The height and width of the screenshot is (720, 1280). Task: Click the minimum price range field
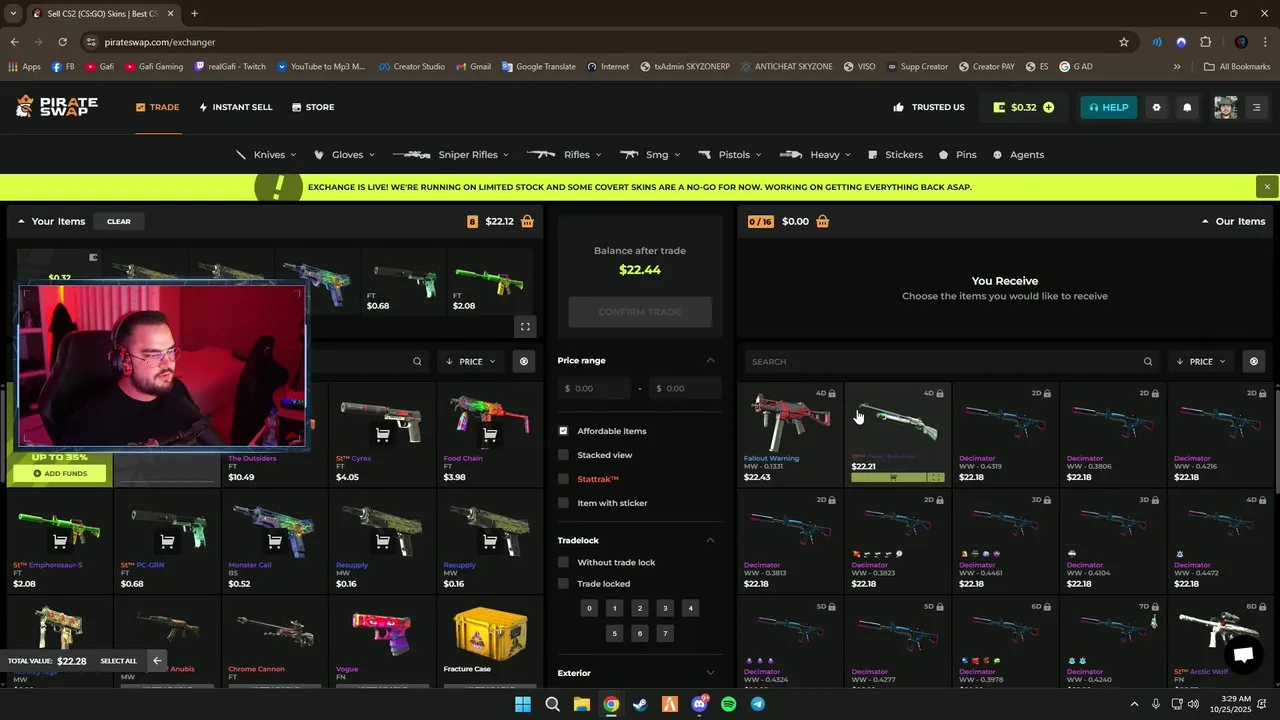pos(592,388)
